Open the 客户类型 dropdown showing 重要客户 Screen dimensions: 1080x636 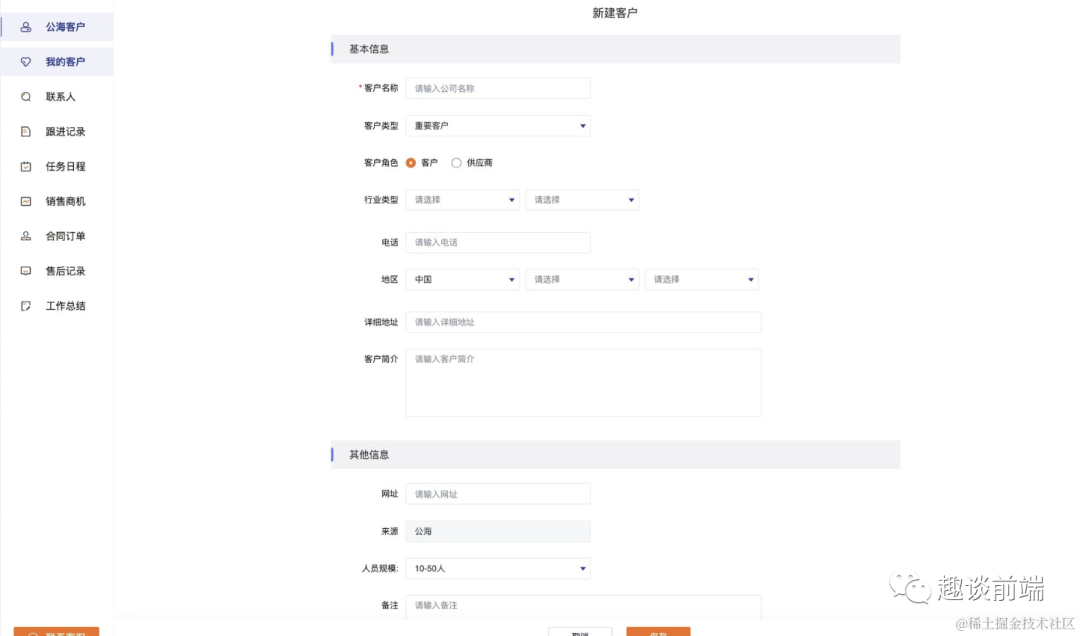(498, 125)
